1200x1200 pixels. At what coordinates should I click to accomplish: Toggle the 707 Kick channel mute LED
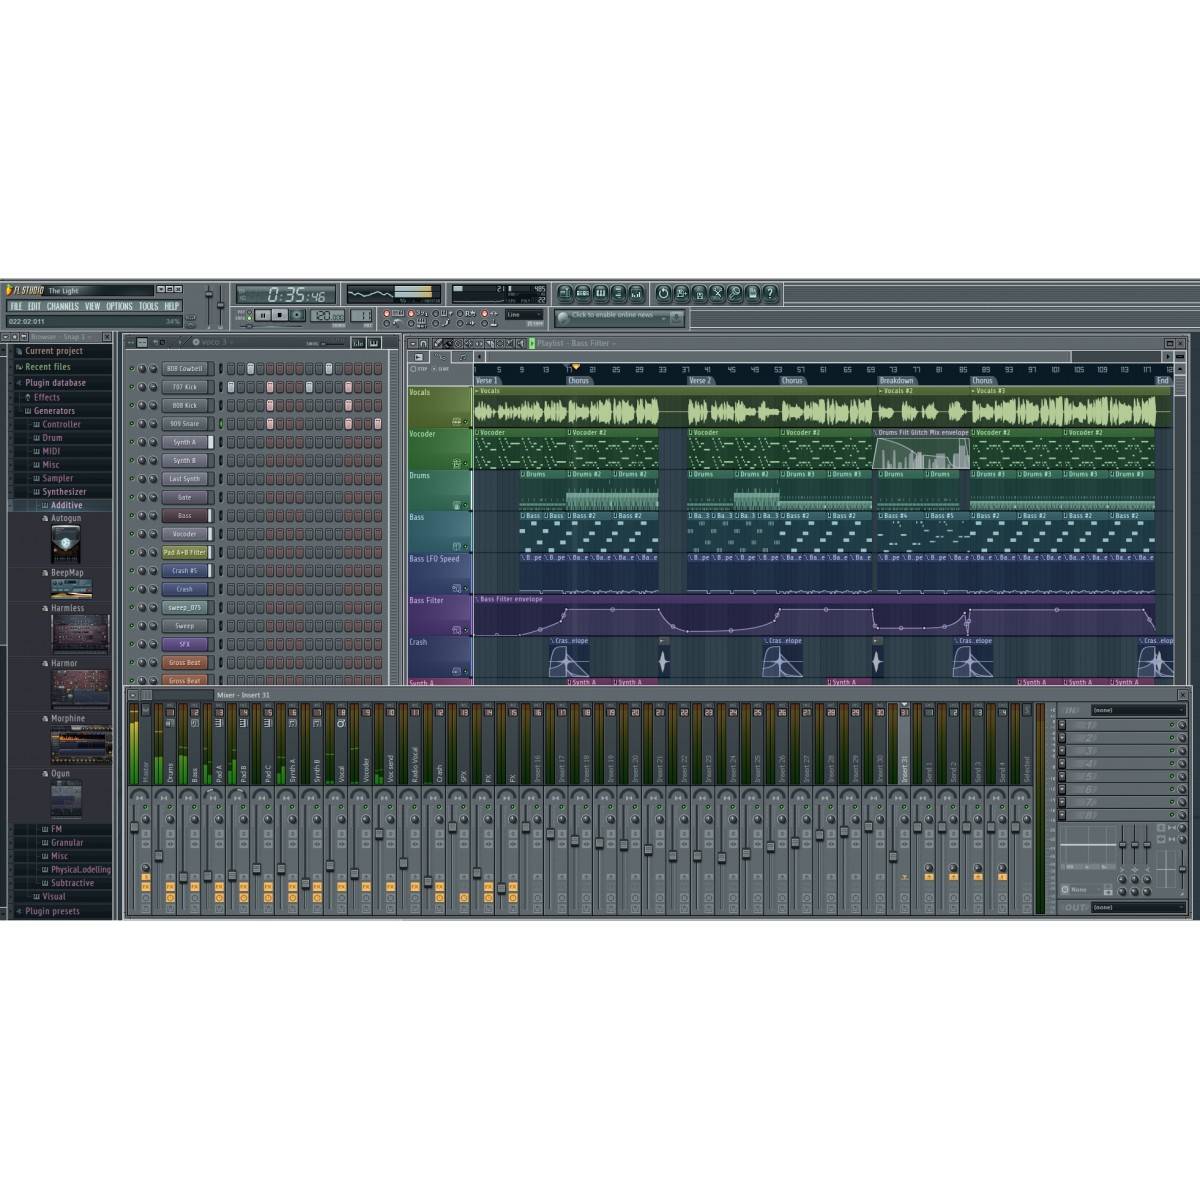point(131,387)
